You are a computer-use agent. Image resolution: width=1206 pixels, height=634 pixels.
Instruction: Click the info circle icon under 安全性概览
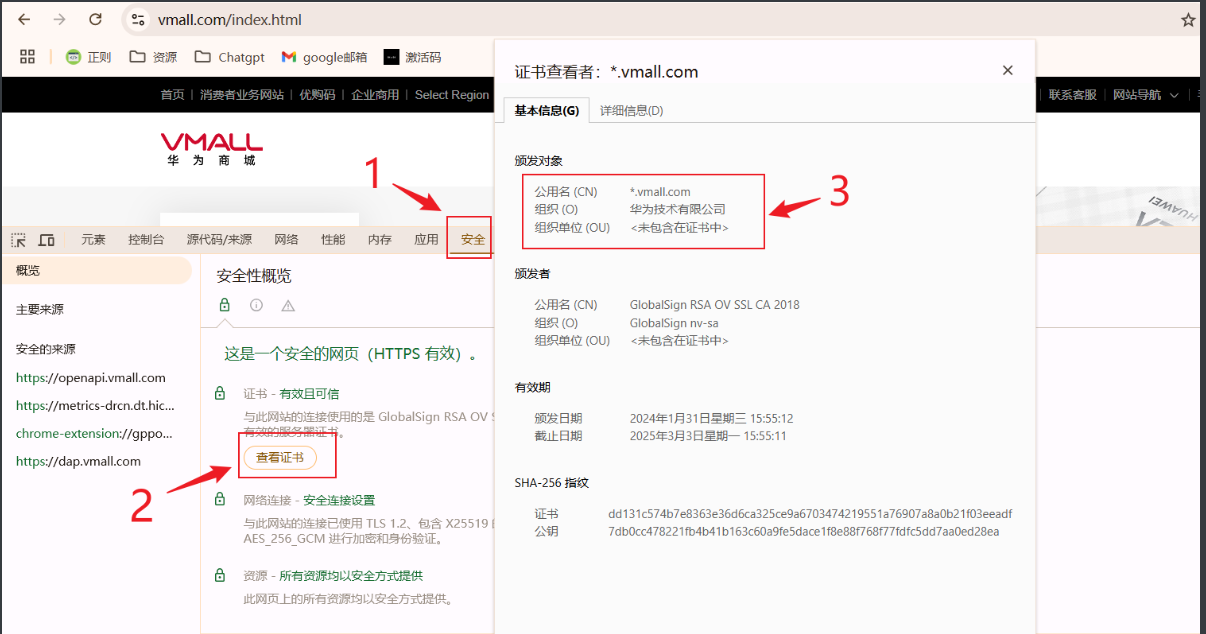click(256, 305)
